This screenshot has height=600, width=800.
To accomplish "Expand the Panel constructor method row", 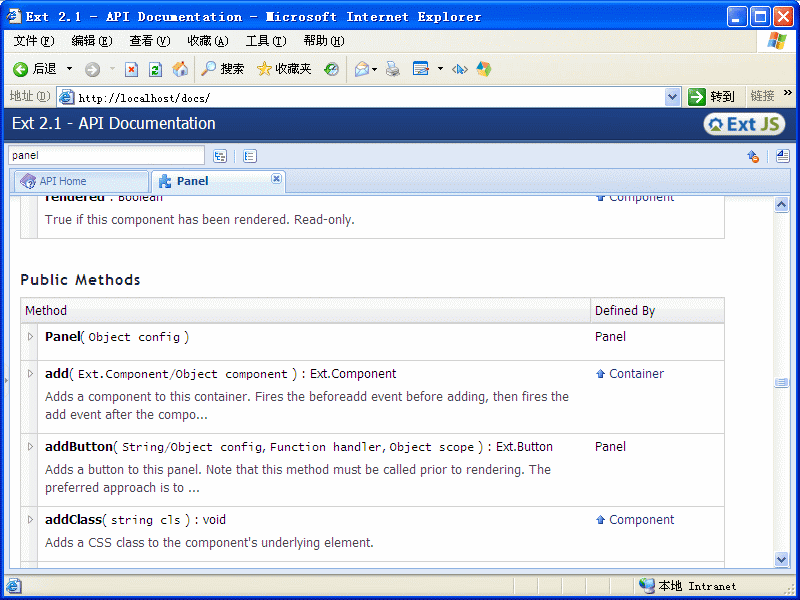I will [x=30, y=337].
